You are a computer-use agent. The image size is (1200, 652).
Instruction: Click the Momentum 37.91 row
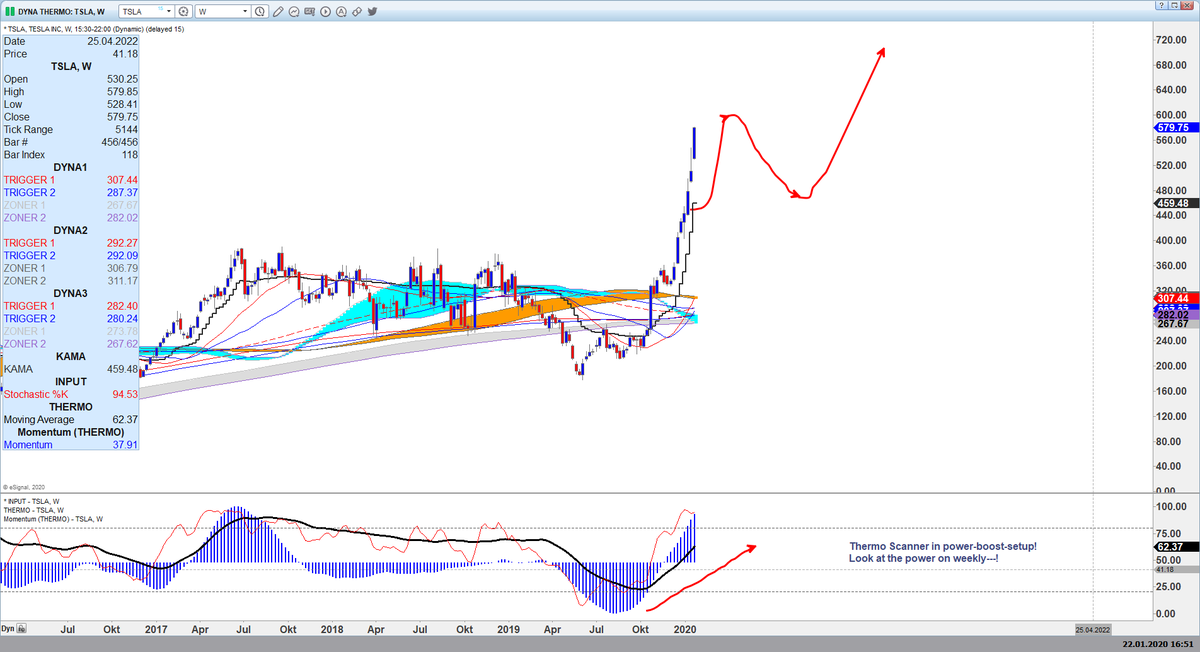coord(70,444)
